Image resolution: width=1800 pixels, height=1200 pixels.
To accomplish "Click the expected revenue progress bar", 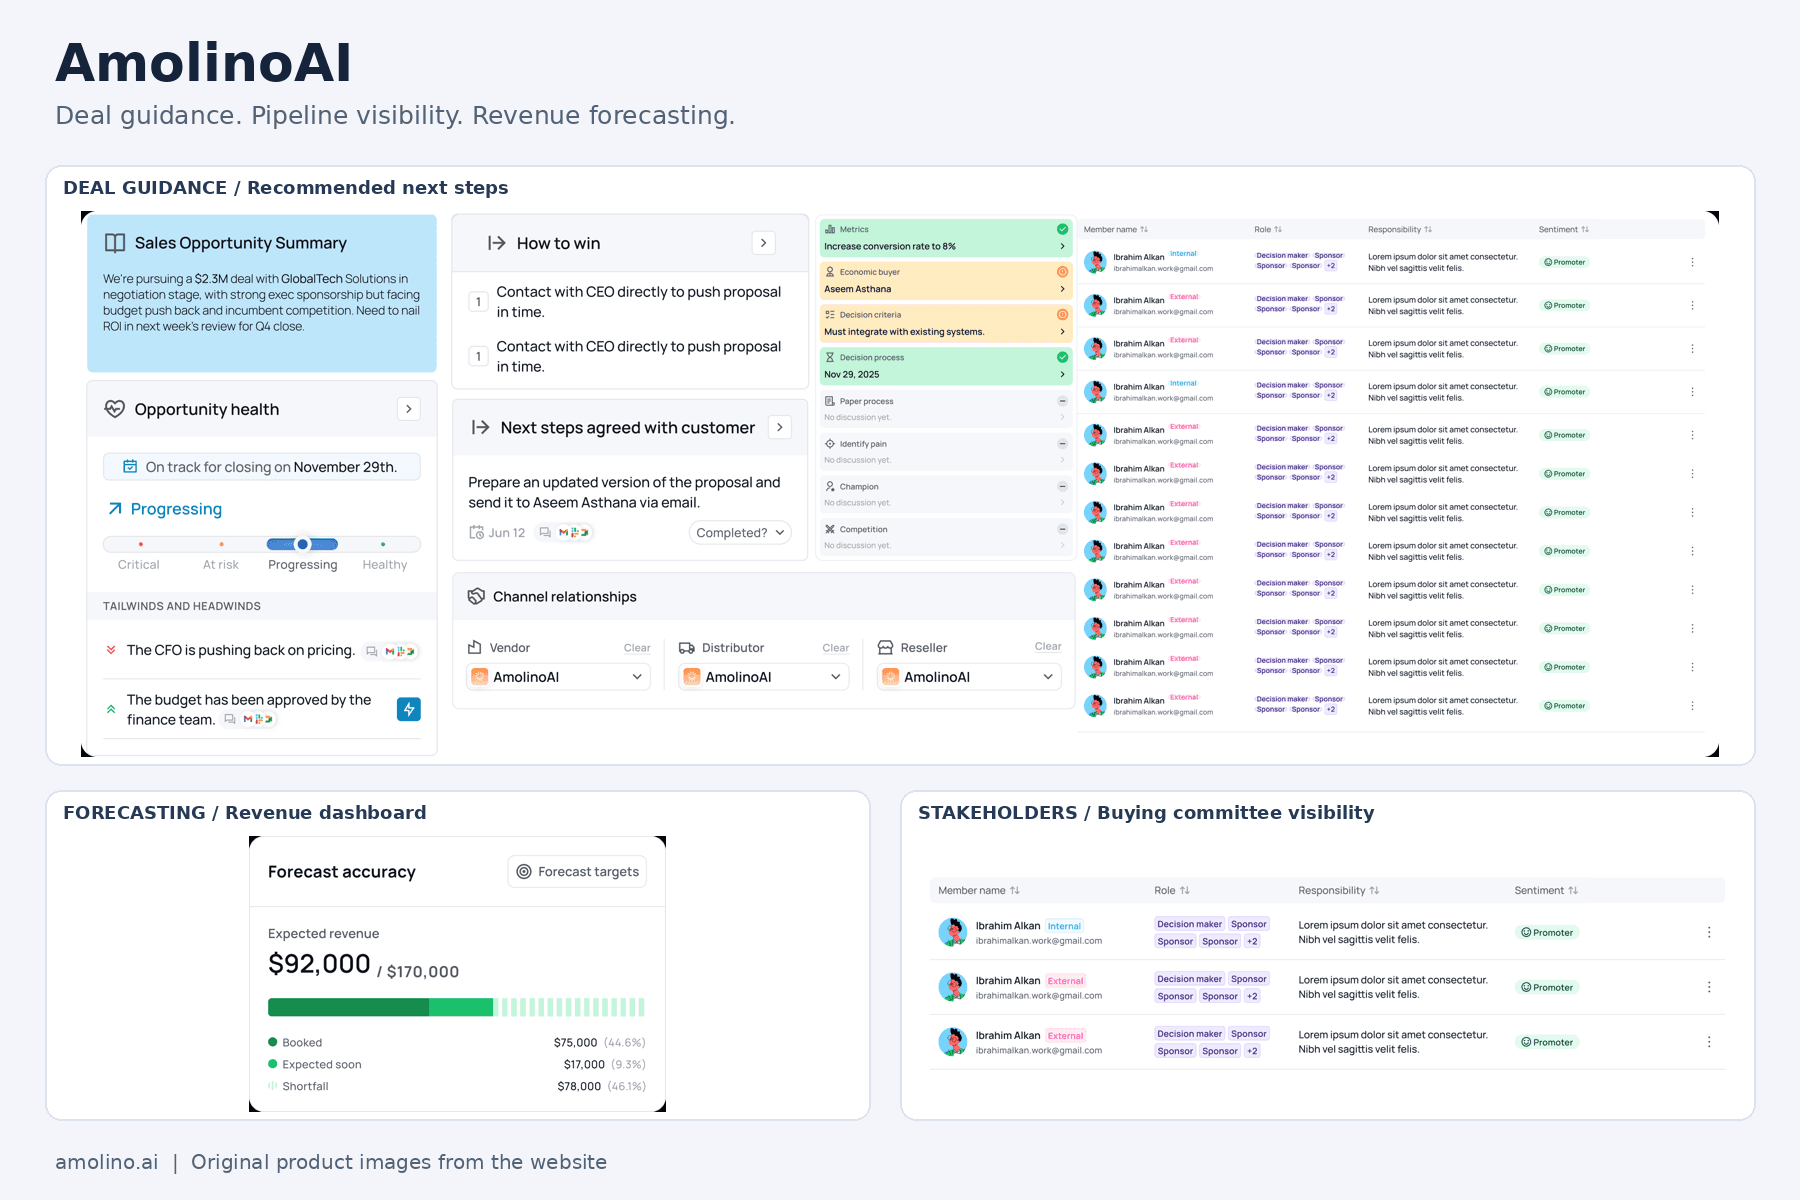I will (456, 1007).
